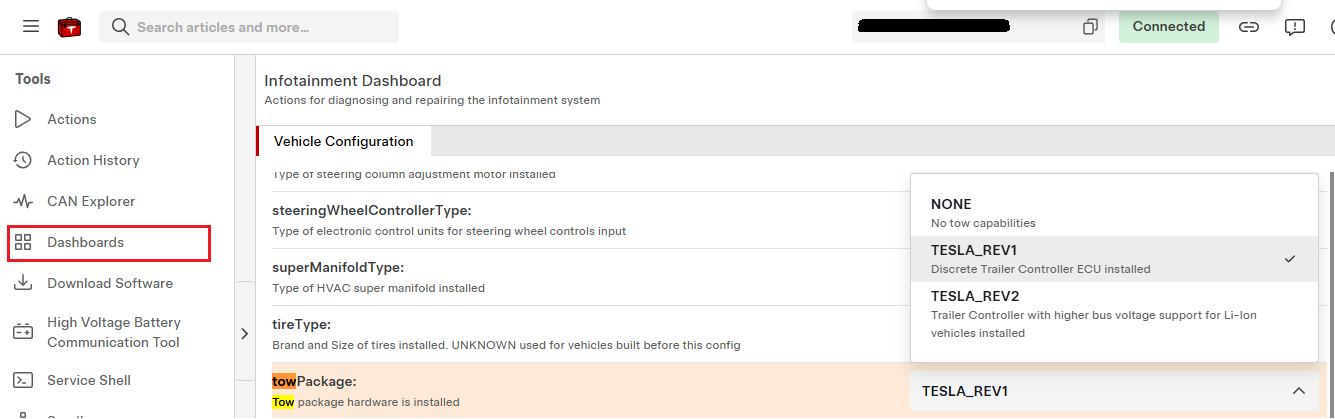Click the red Tesla toolbox logo
The width and height of the screenshot is (1335, 419).
[69, 27]
